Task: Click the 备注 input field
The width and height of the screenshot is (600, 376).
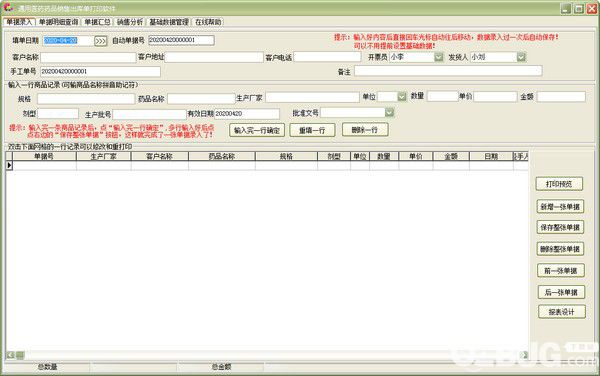Action: pos(448,71)
